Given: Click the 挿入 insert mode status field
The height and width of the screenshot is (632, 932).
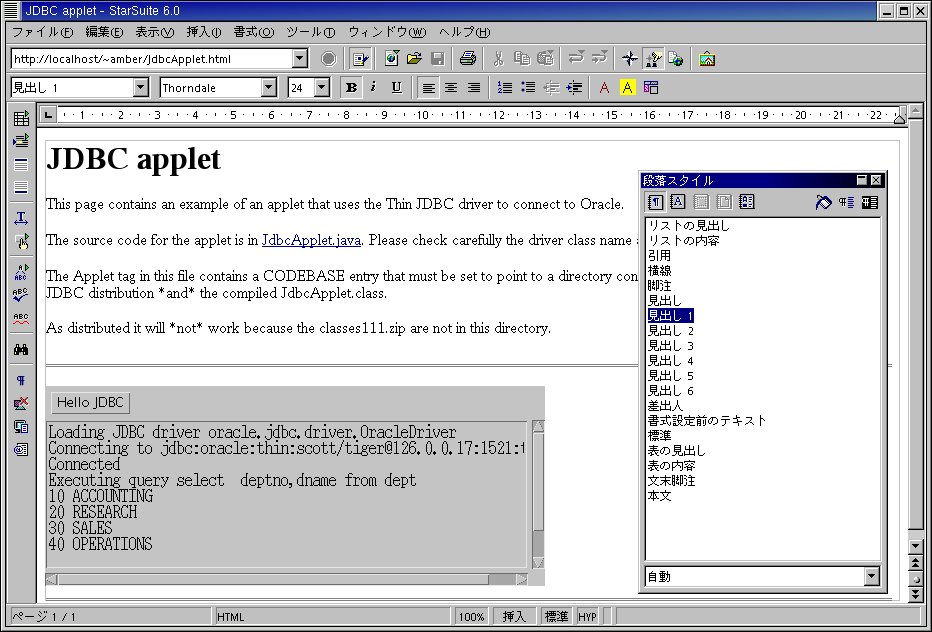Looking at the screenshot, I should click(x=514, y=617).
